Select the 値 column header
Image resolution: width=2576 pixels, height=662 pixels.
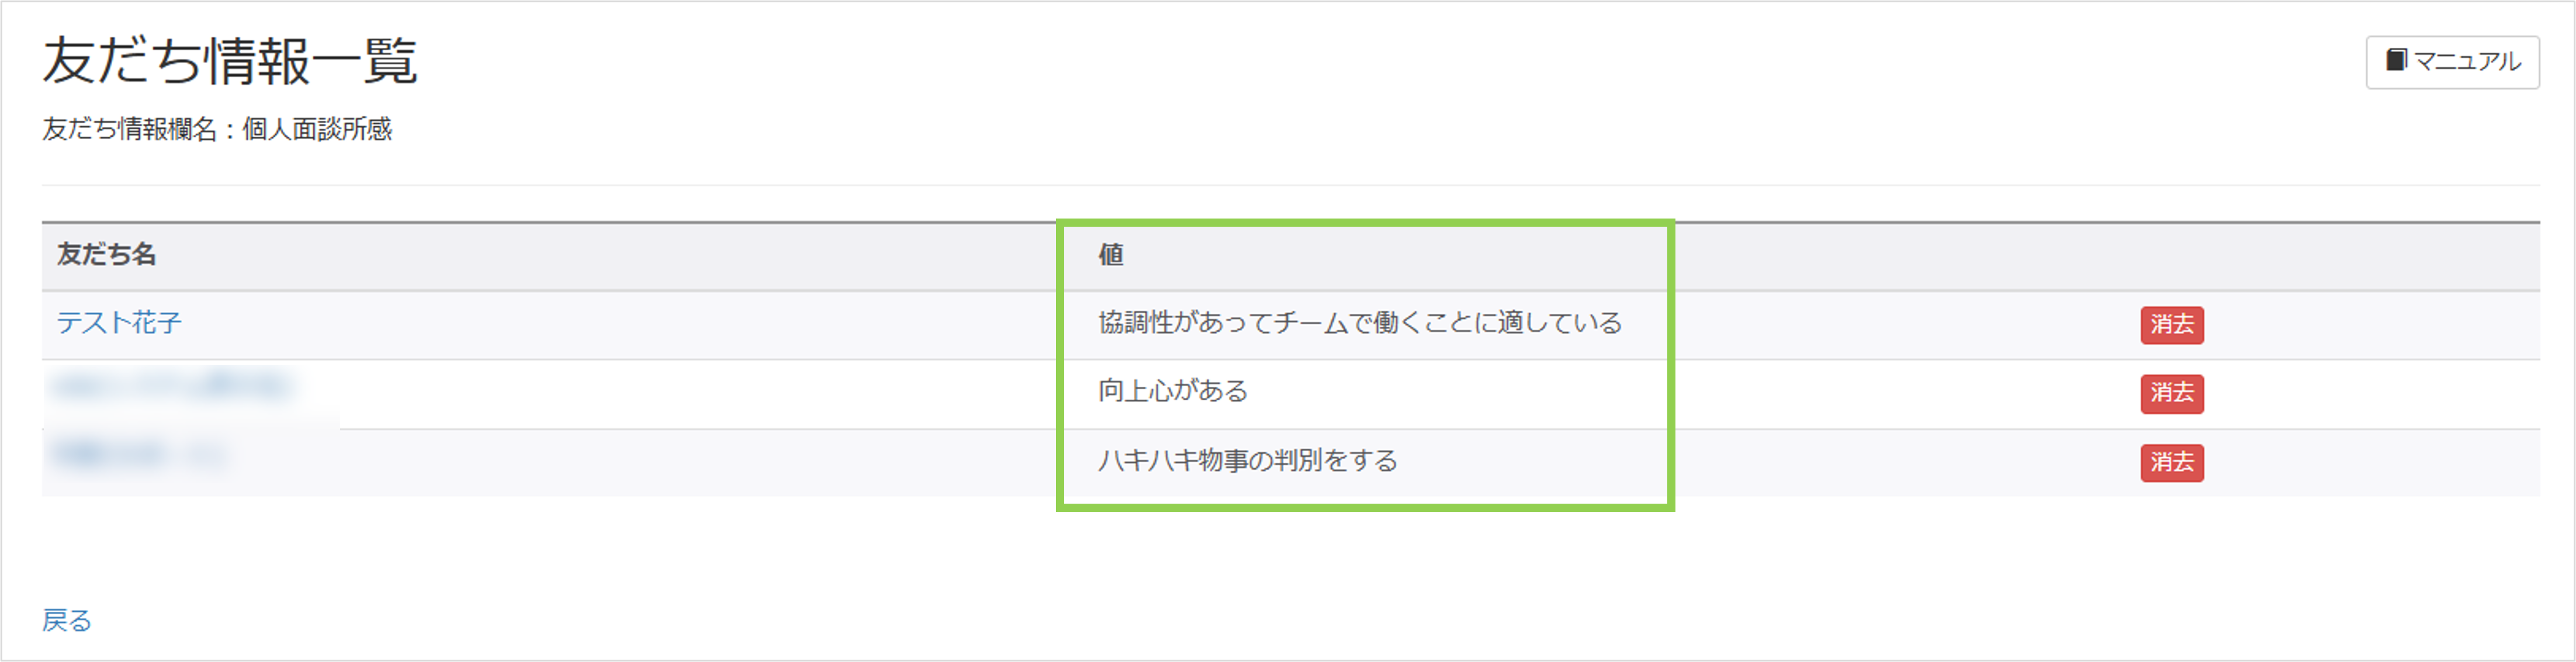(x=1110, y=255)
